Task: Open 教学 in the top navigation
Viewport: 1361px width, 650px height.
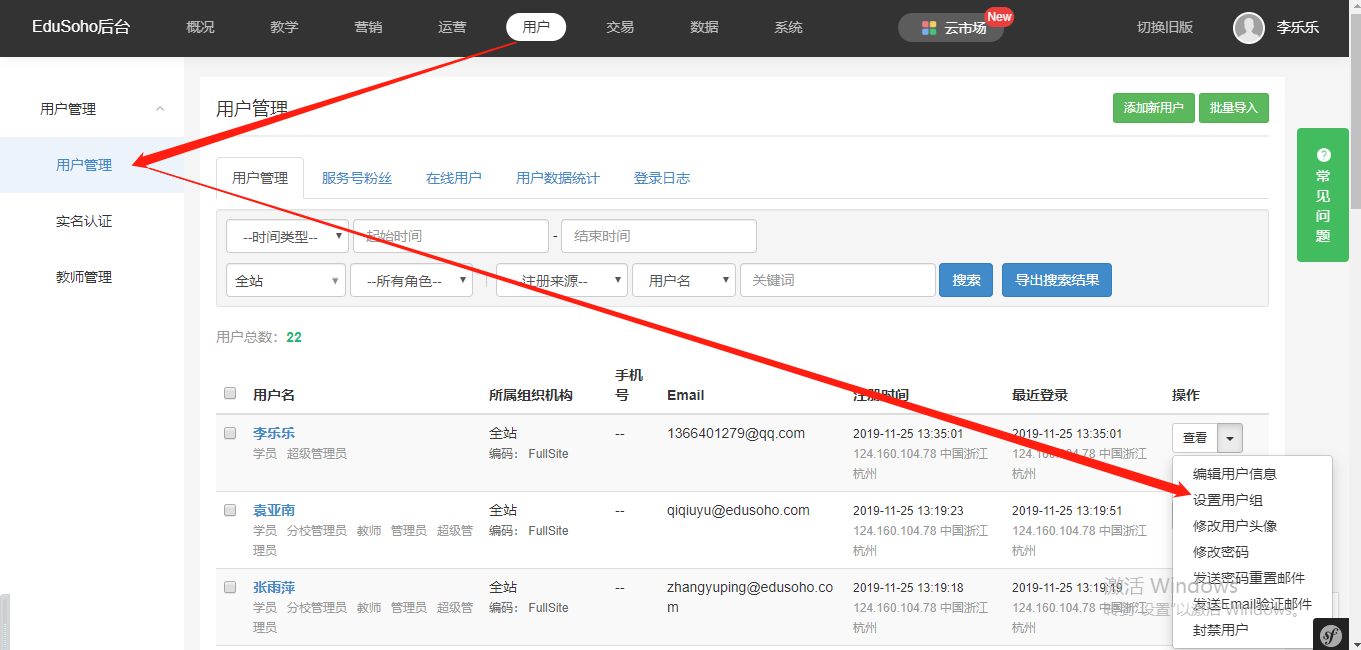Action: coord(284,27)
